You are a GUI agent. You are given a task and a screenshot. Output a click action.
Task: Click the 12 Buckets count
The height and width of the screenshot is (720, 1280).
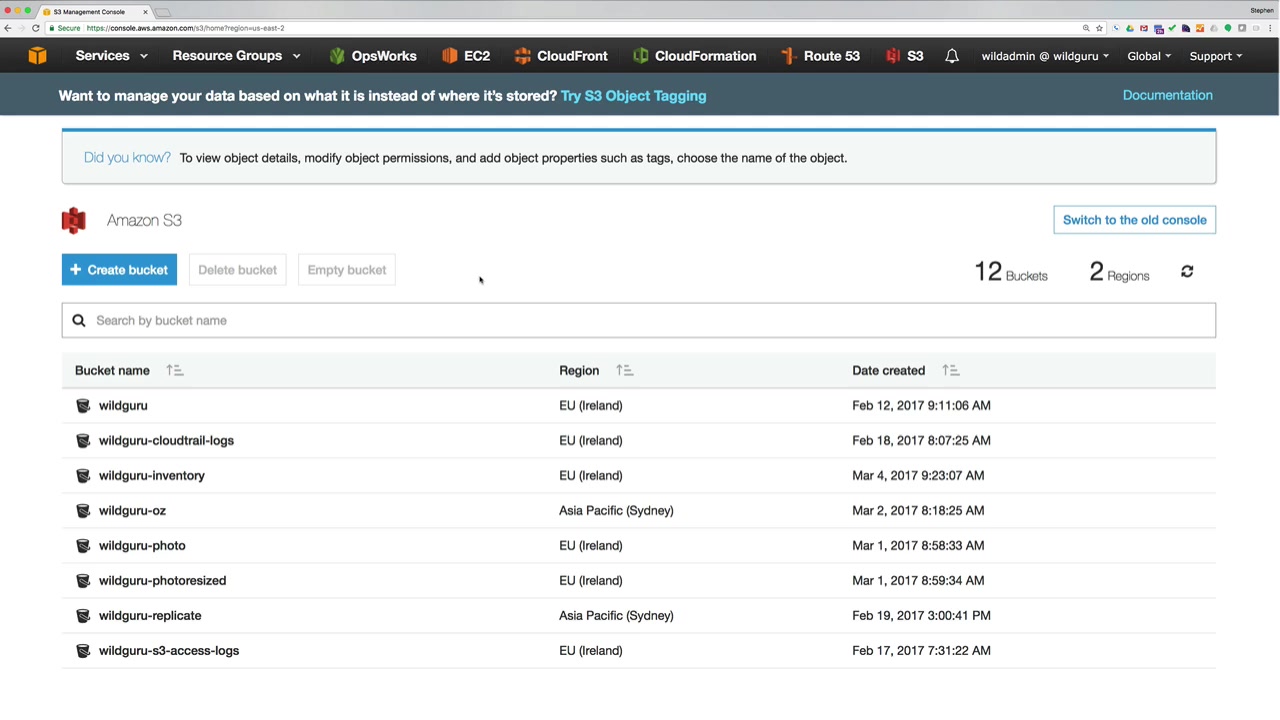tap(1011, 272)
